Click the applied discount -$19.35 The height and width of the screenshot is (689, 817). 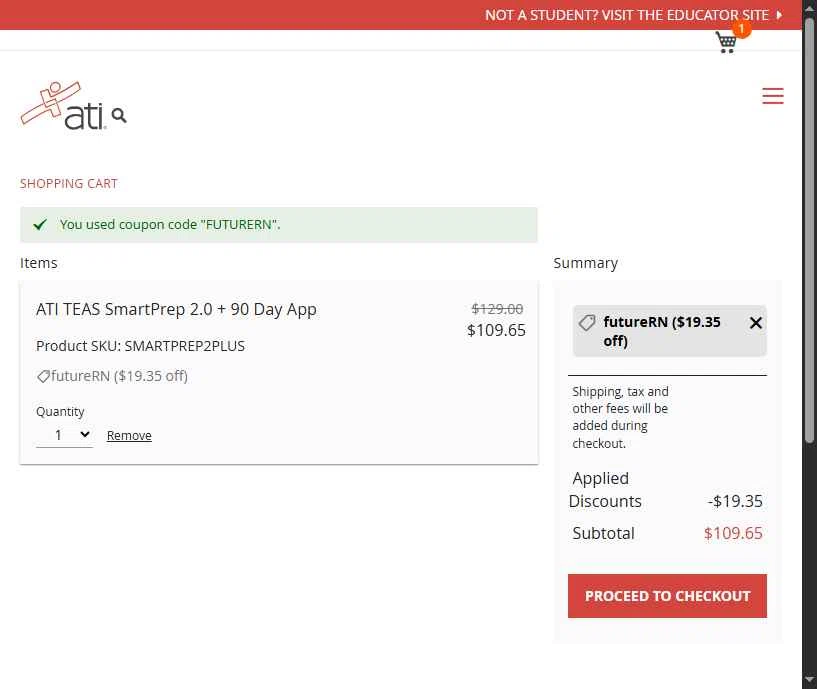tap(735, 501)
